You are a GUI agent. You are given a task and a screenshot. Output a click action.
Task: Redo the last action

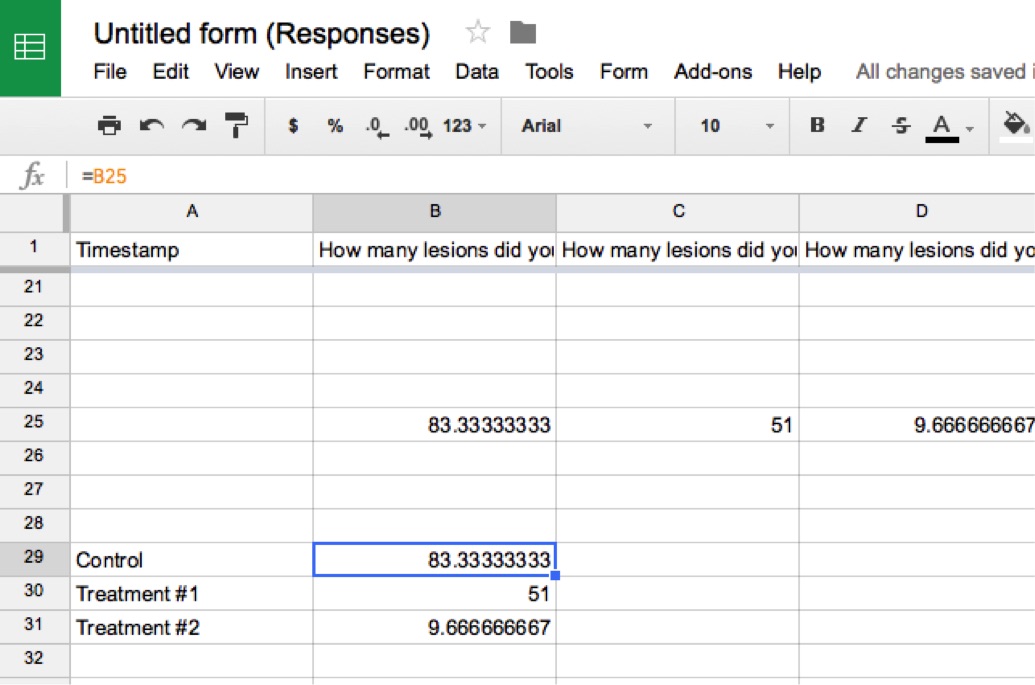pyautogui.click(x=194, y=126)
